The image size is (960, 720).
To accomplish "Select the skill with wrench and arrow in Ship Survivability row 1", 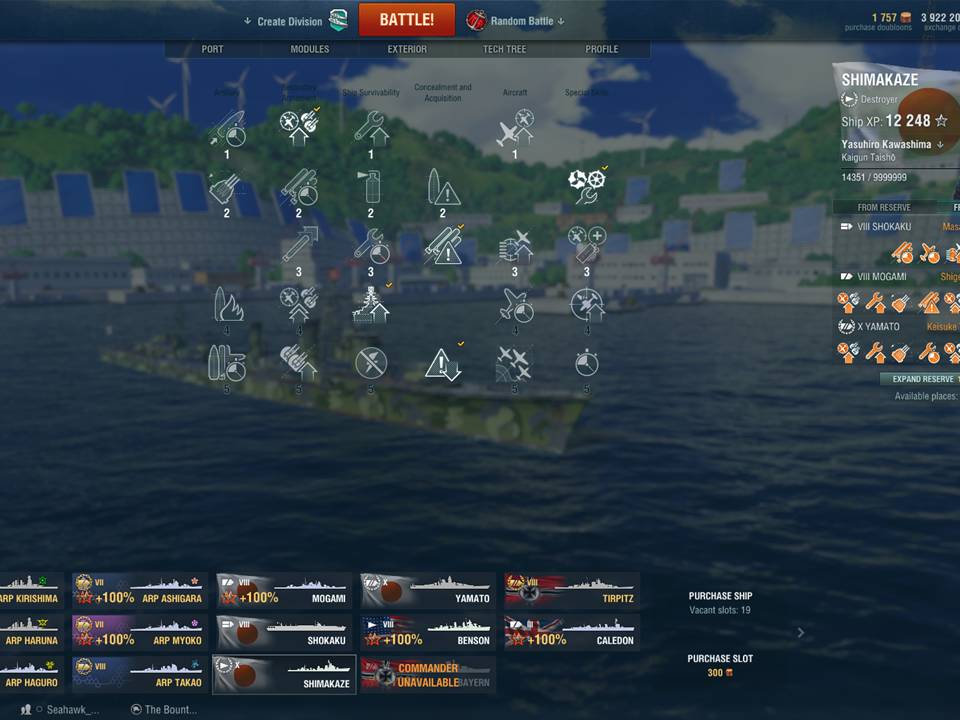I will 371,127.
